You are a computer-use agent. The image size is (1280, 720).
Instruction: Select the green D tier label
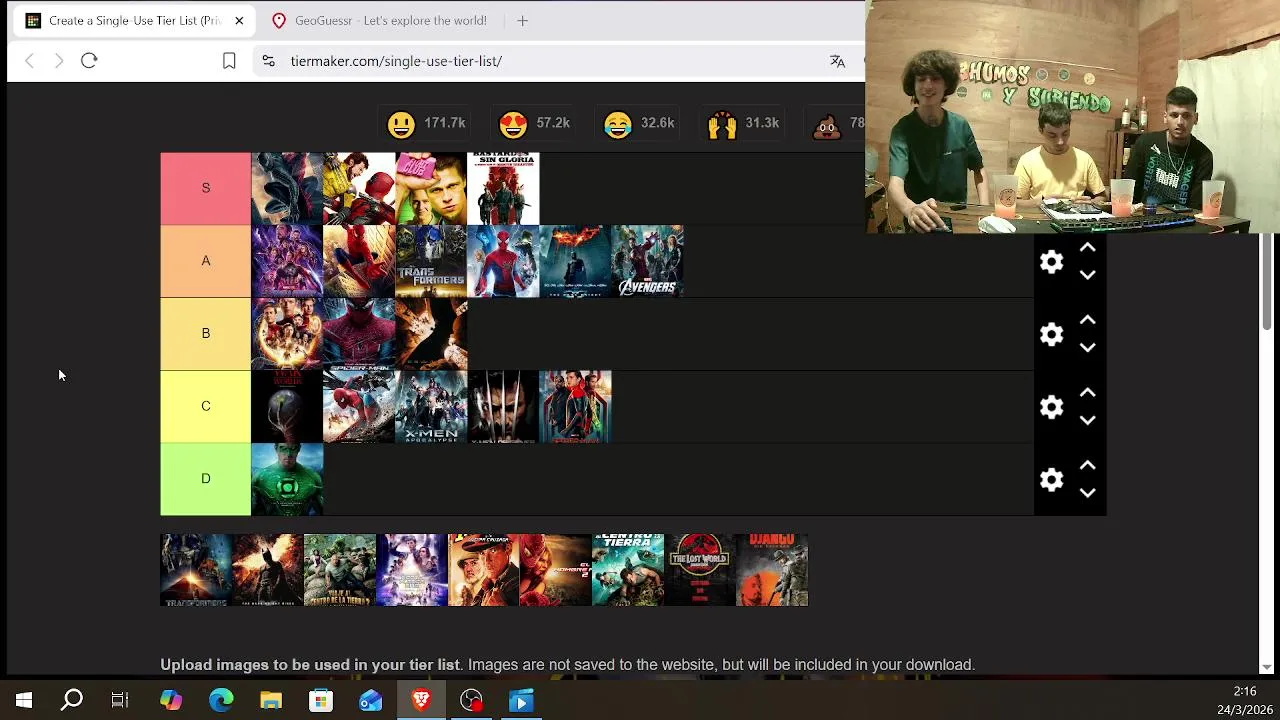point(206,479)
